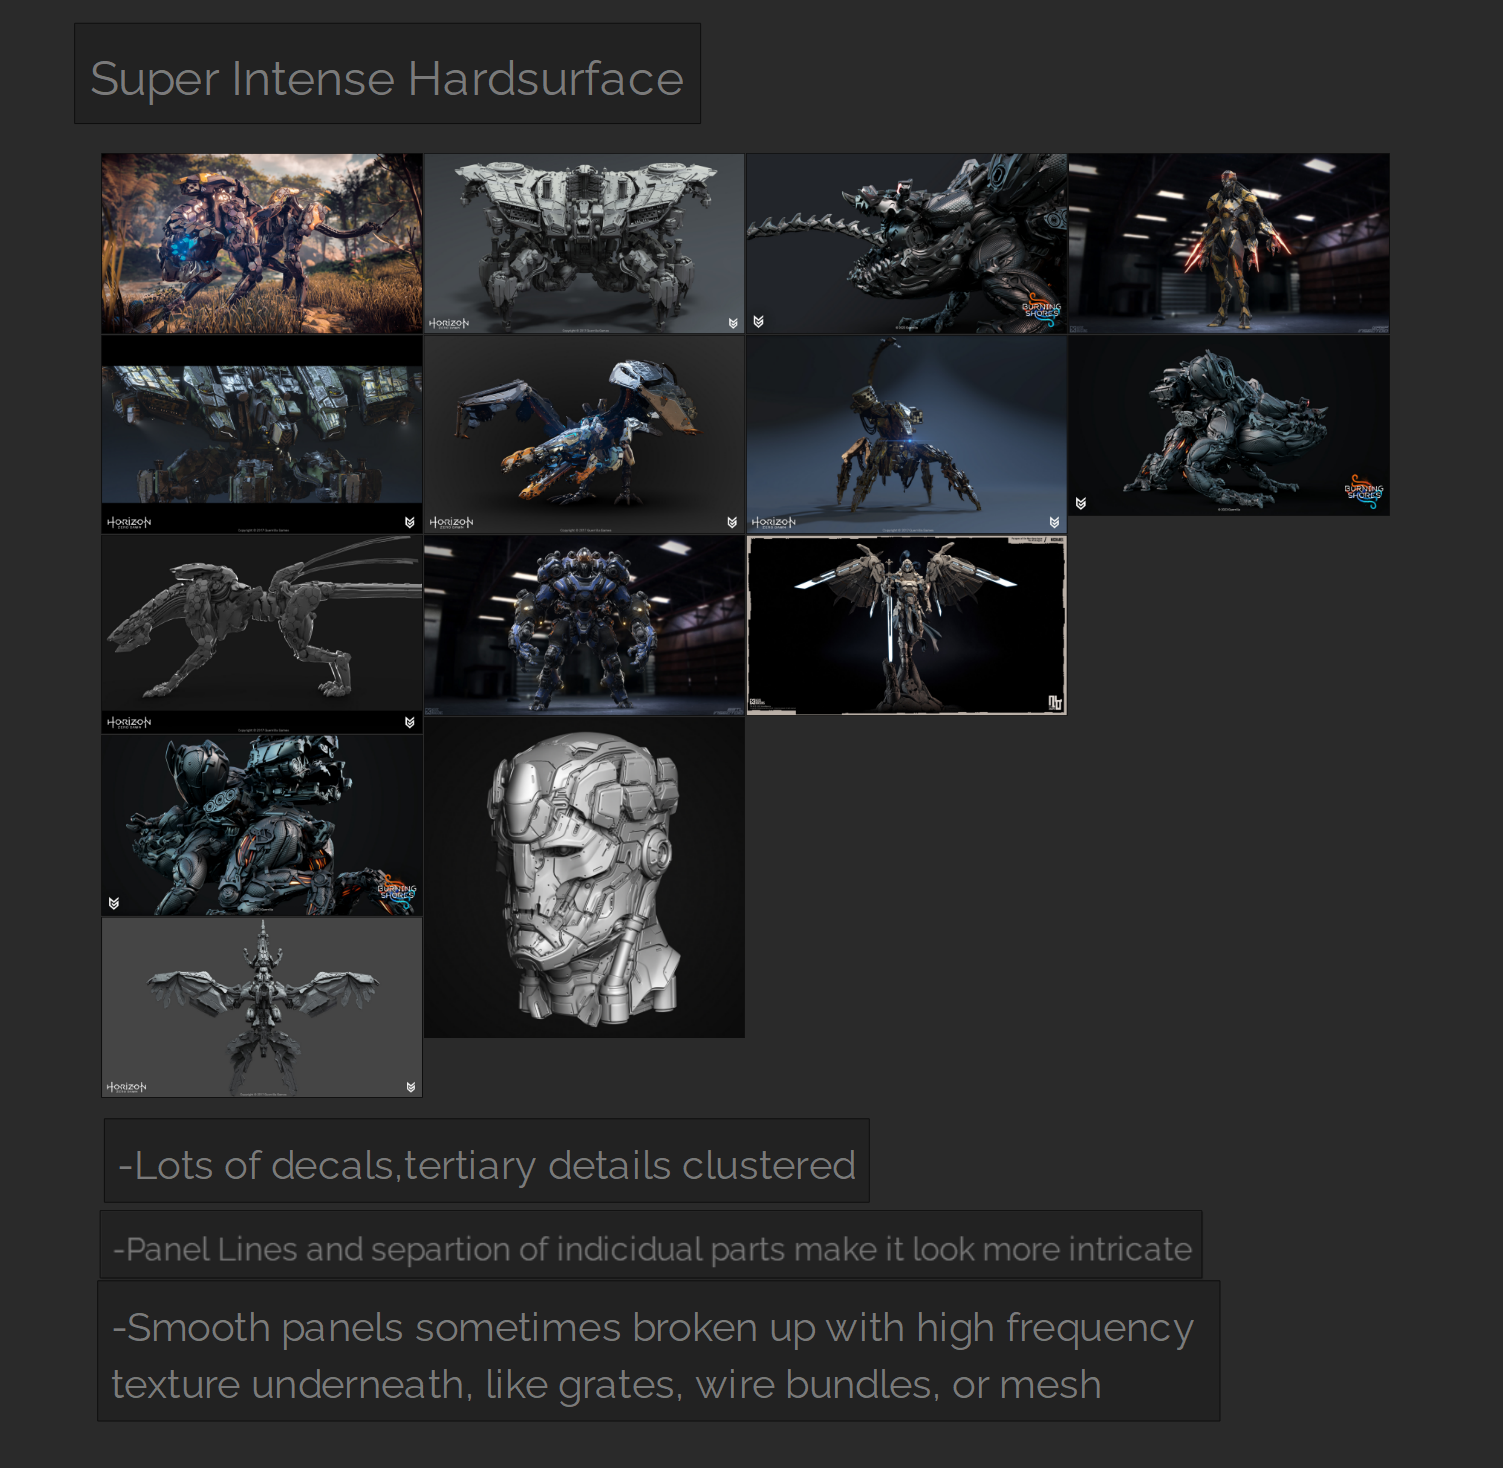Click the Burning Shores logo on dragon render
Screen dimensions: 1503x1468
coord(1040,310)
